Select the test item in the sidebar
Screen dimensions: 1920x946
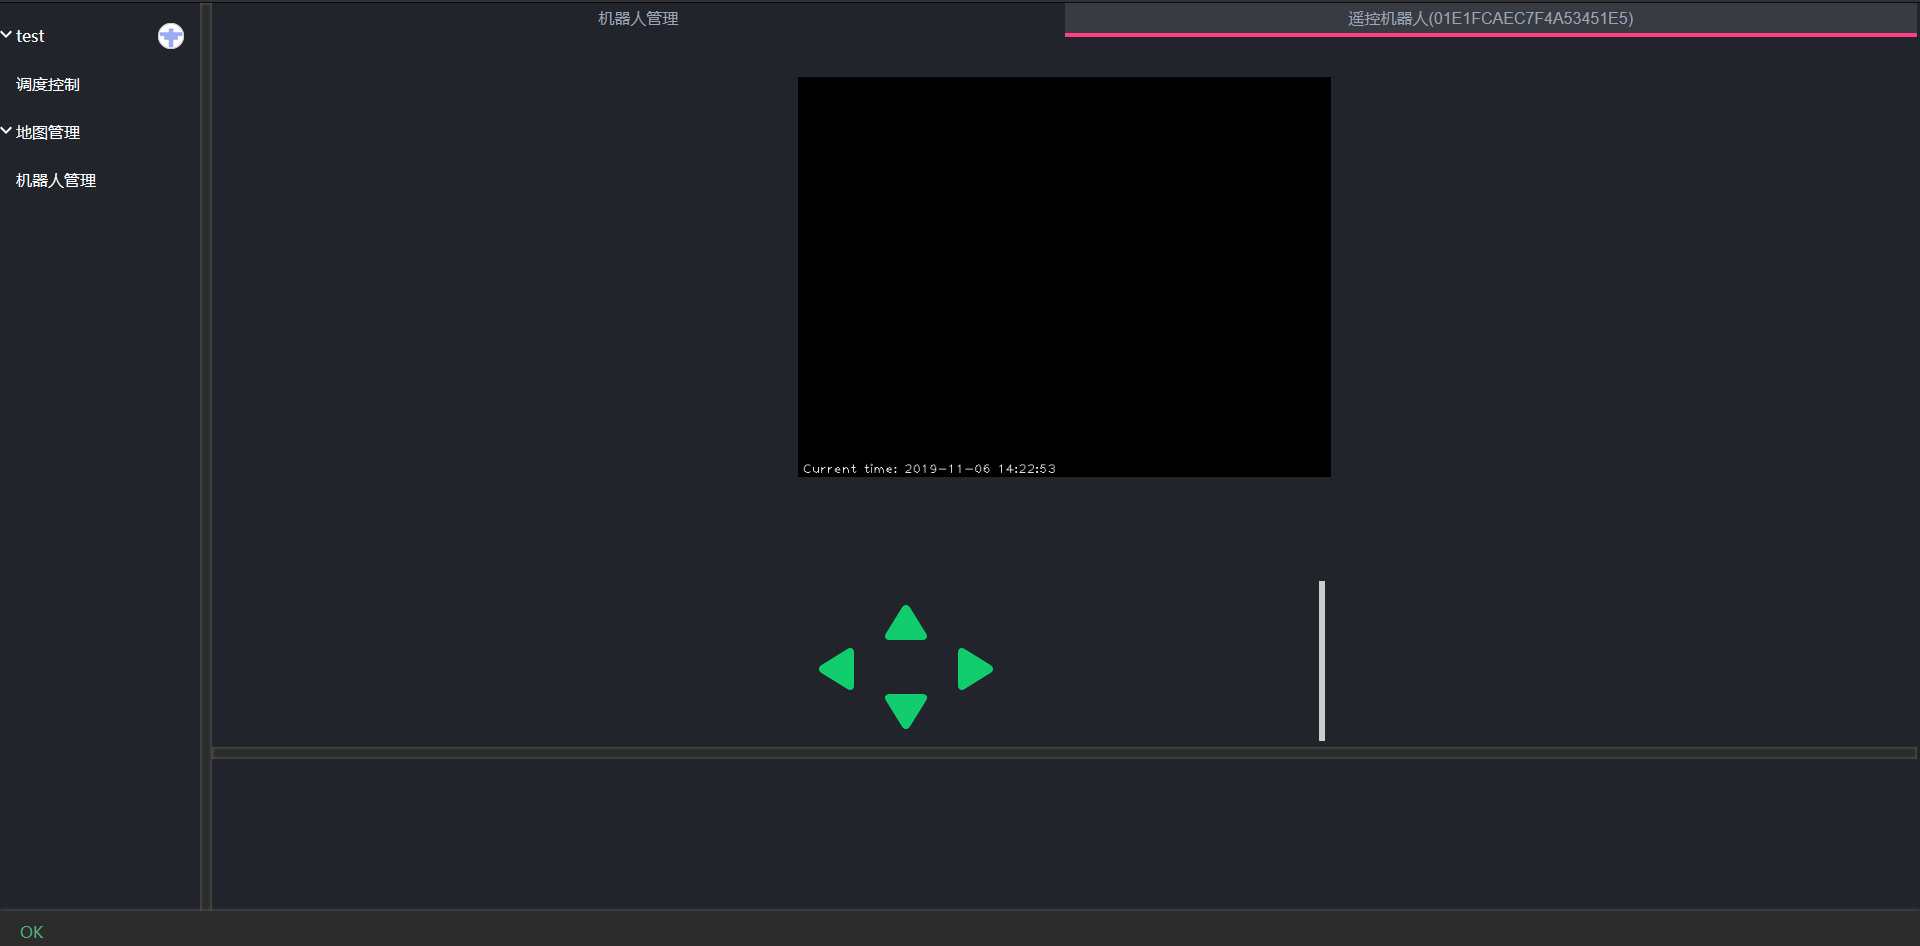[x=30, y=36]
